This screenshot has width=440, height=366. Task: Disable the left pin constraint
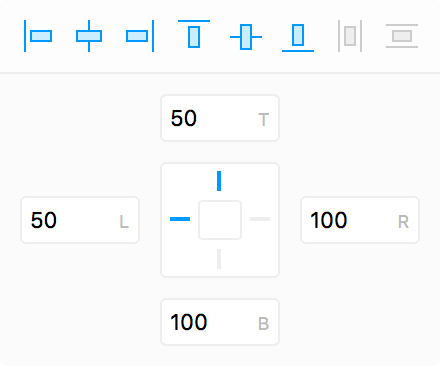coord(180,219)
